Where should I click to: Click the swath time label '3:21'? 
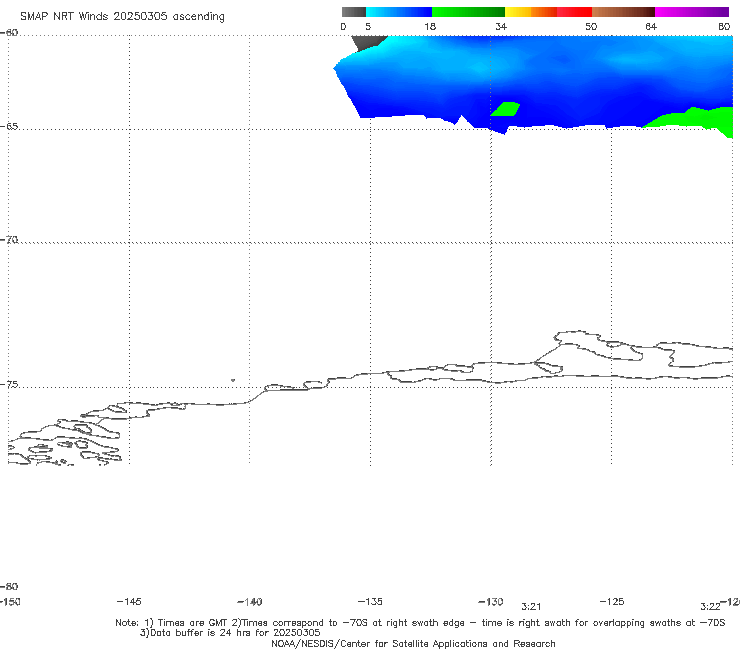click(x=531, y=607)
